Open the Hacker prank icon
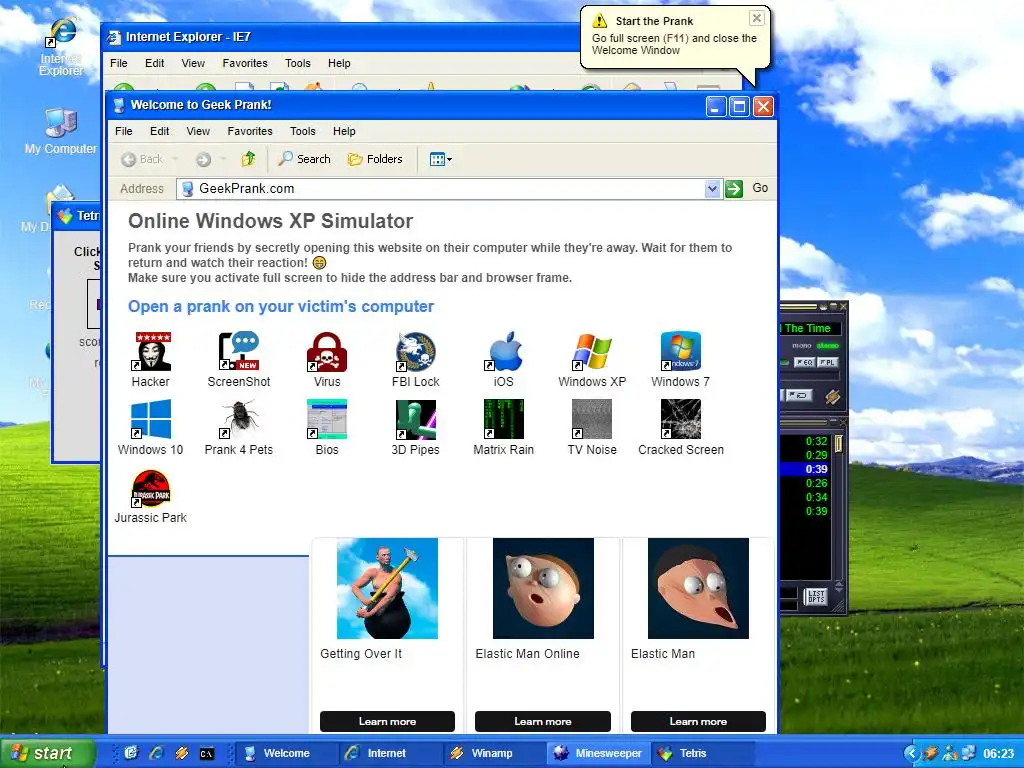Screen dimensions: 1024x768 (x=151, y=359)
